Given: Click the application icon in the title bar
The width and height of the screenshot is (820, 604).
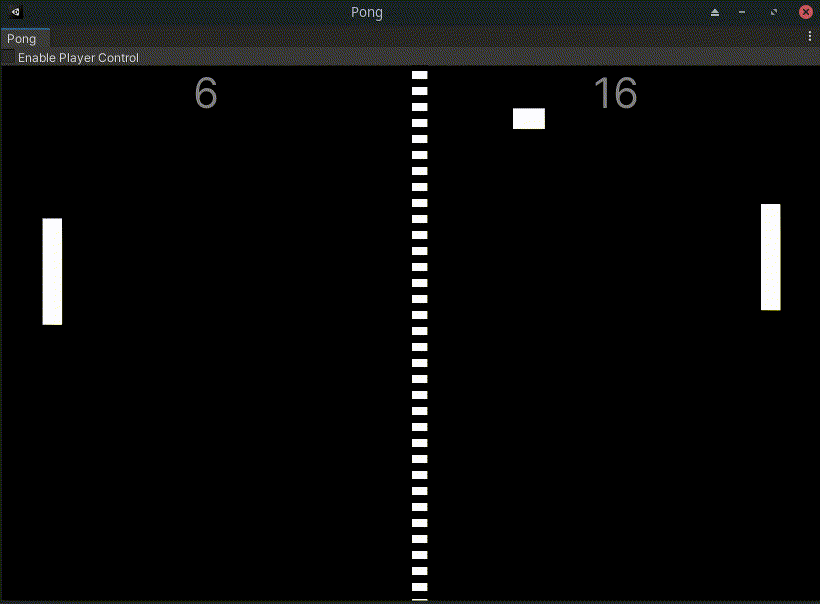Looking at the screenshot, I should (14, 12).
